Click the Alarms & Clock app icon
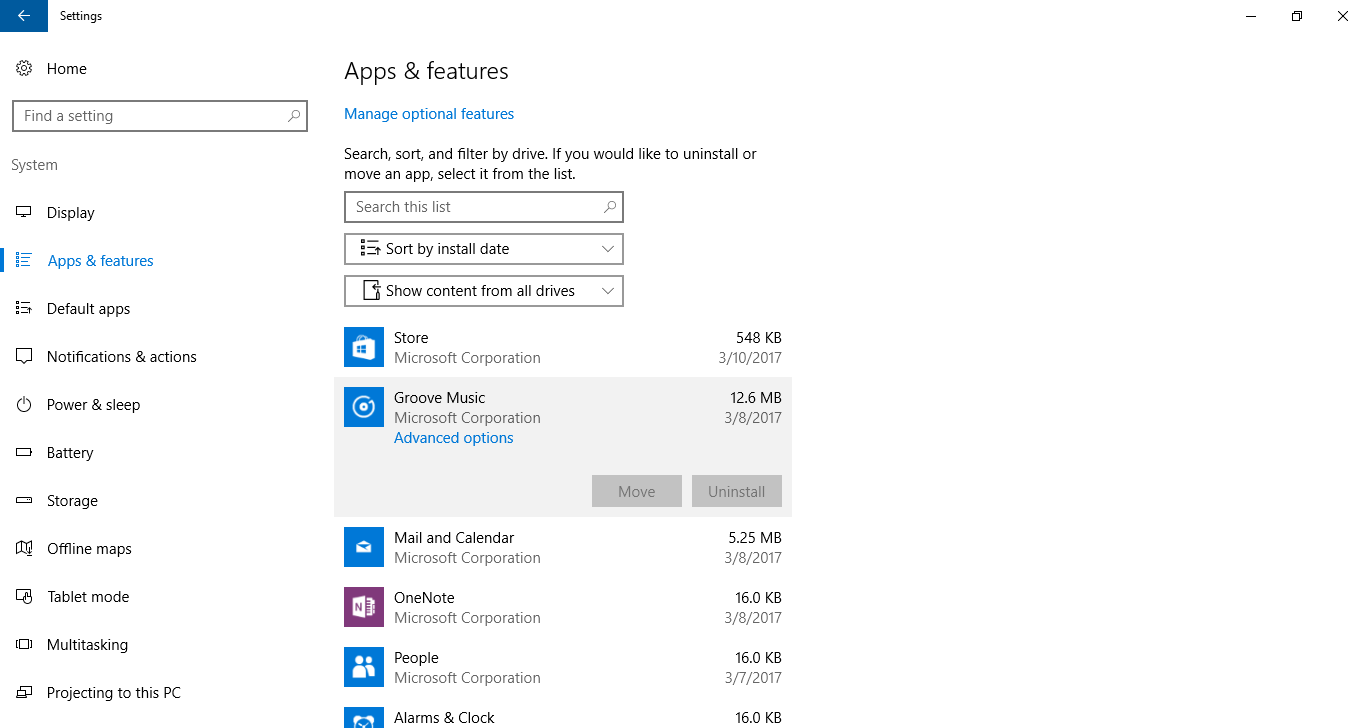The height and width of the screenshot is (728, 1366). pyautogui.click(x=364, y=718)
